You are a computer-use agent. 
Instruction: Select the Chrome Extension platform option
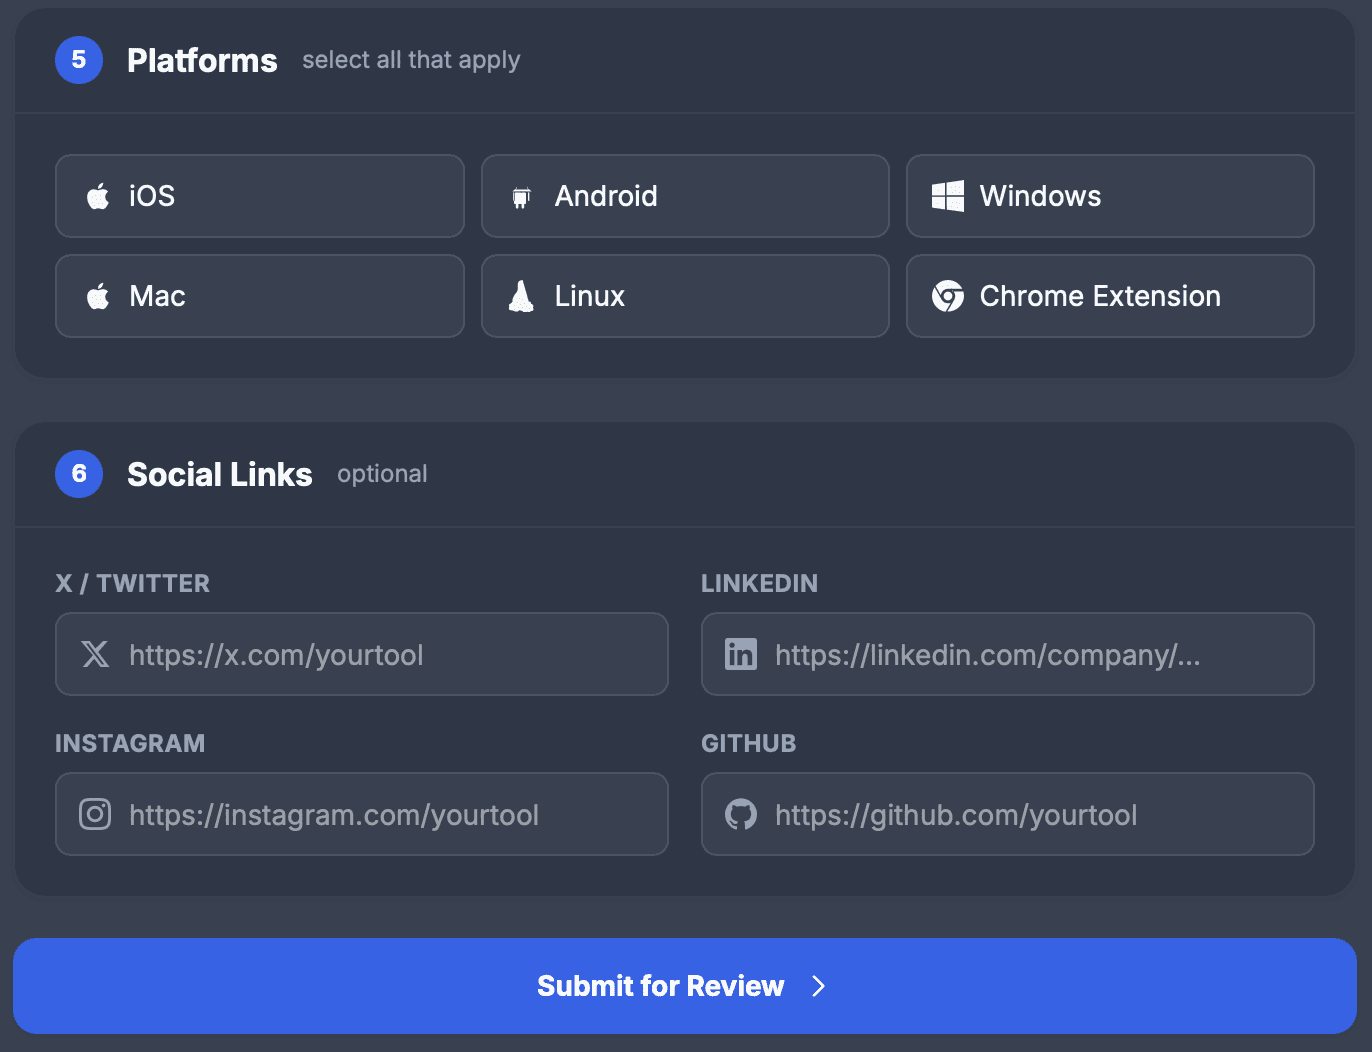(x=1110, y=296)
